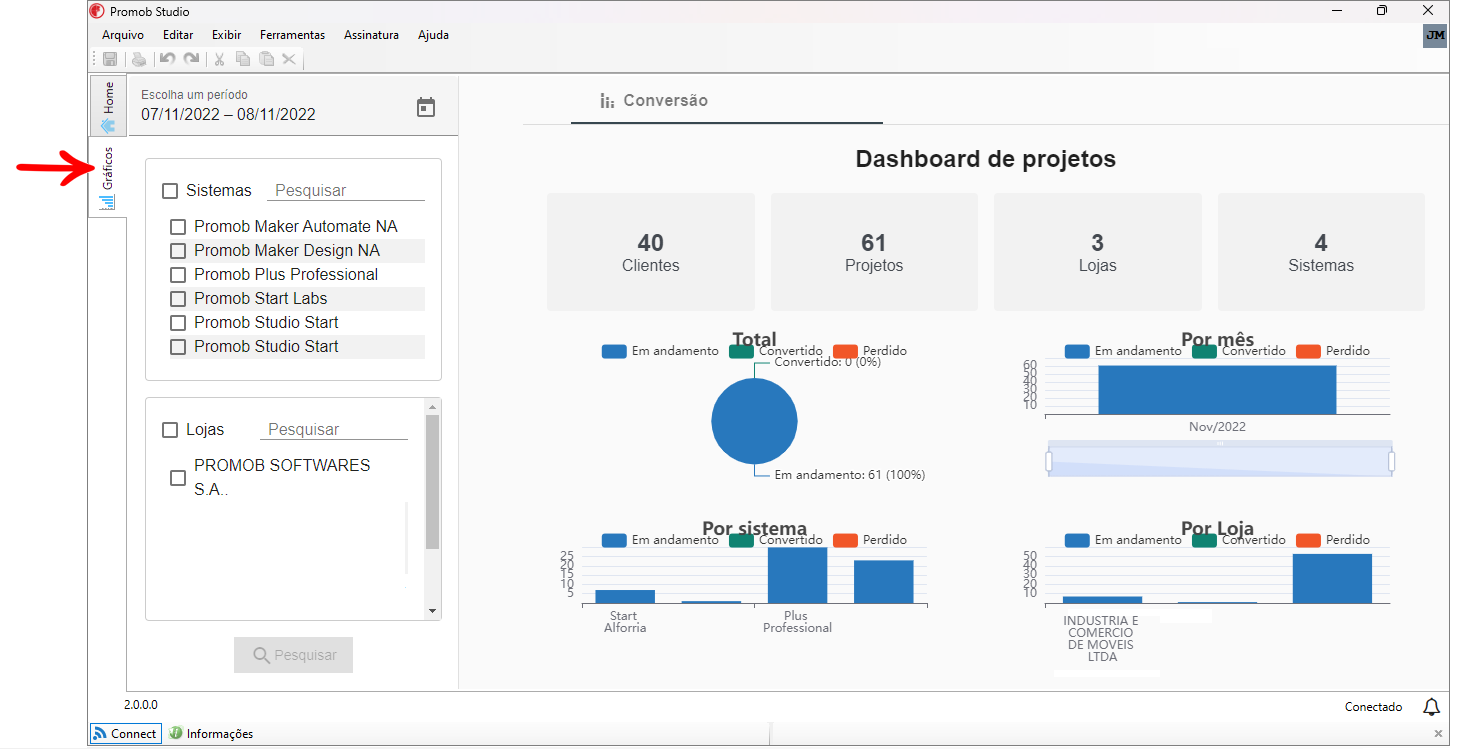
Task: Open the notifications bell icon
Action: coord(1431,707)
